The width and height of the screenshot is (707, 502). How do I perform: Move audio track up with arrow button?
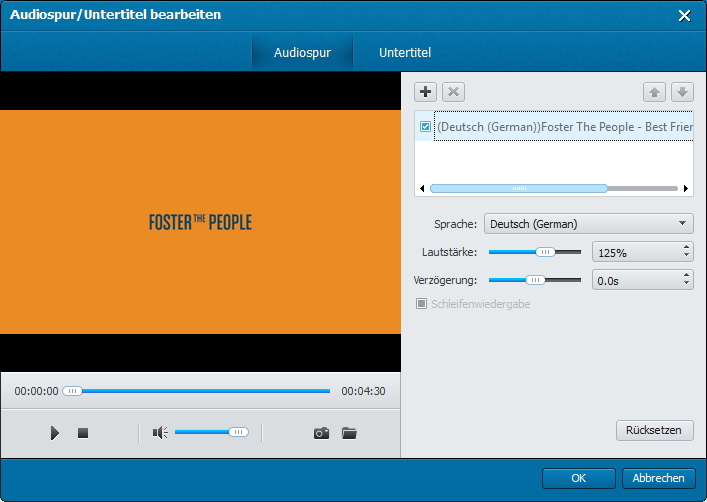click(654, 92)
